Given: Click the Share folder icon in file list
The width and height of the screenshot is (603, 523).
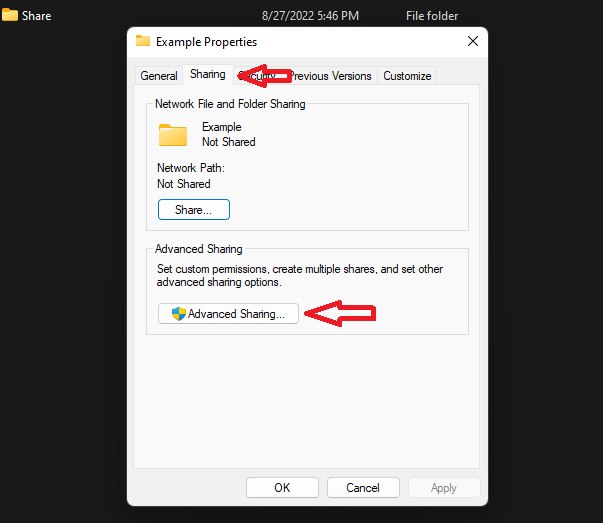Looking at the screenshot, I should 10,16.
